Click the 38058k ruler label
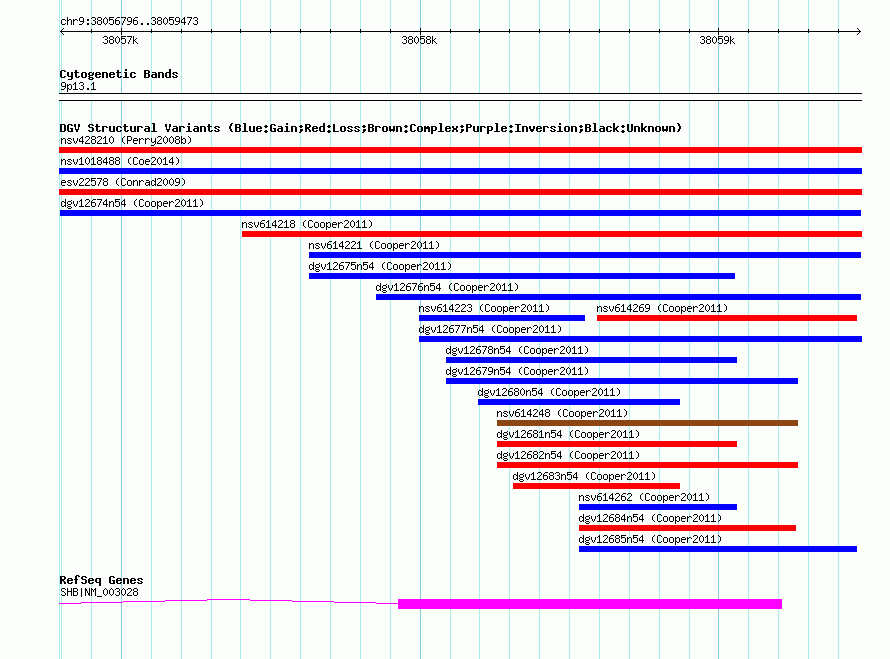This screenshot has width=890, height=659. [419, 40]
